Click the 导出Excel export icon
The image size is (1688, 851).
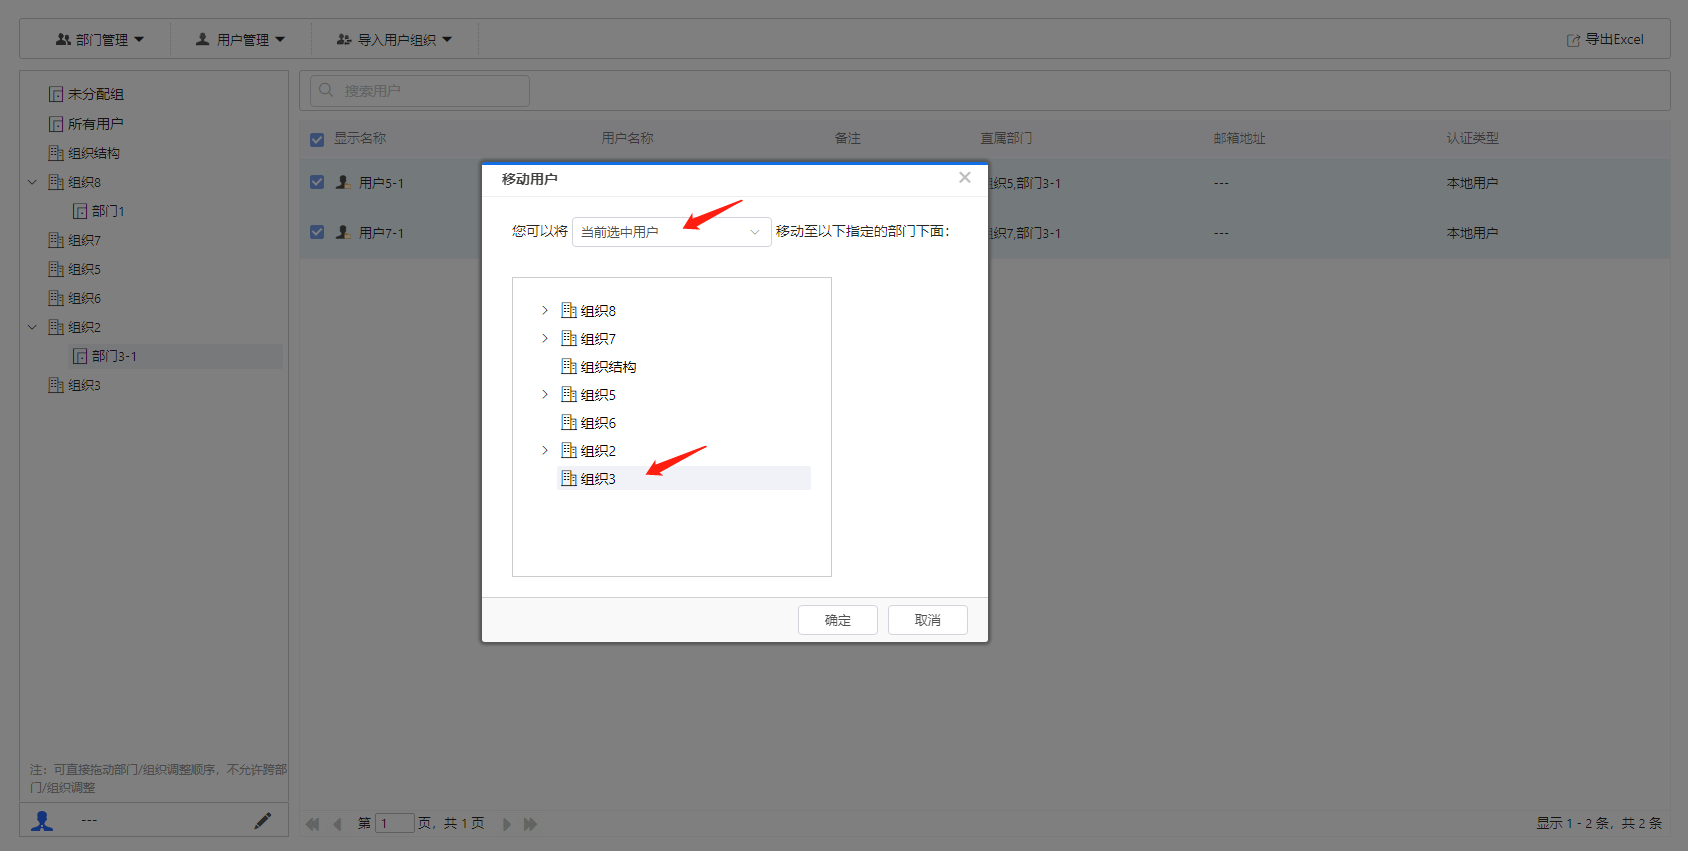[x=1573, y=40]
